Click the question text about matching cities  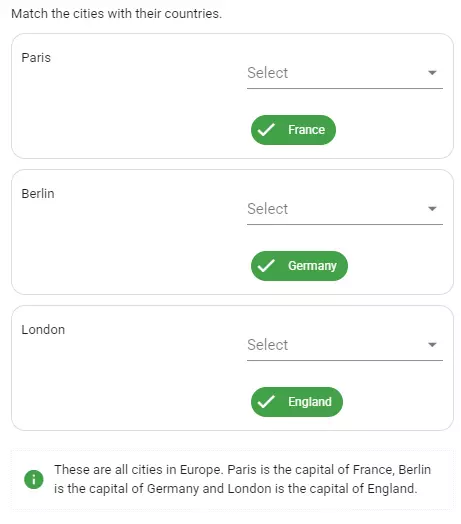tap(116, 14)
